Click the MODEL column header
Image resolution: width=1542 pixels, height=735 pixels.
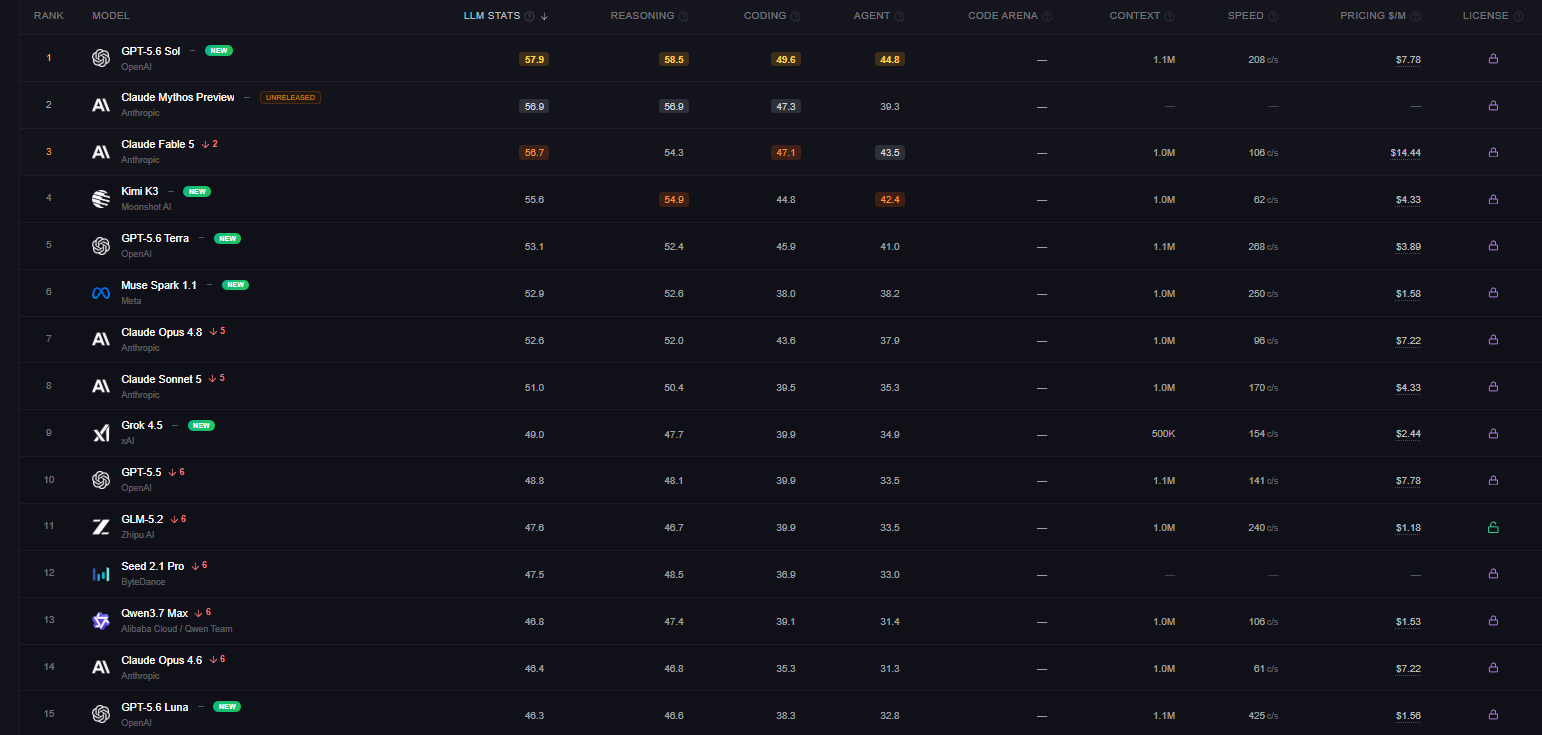(x=111, y=16)
